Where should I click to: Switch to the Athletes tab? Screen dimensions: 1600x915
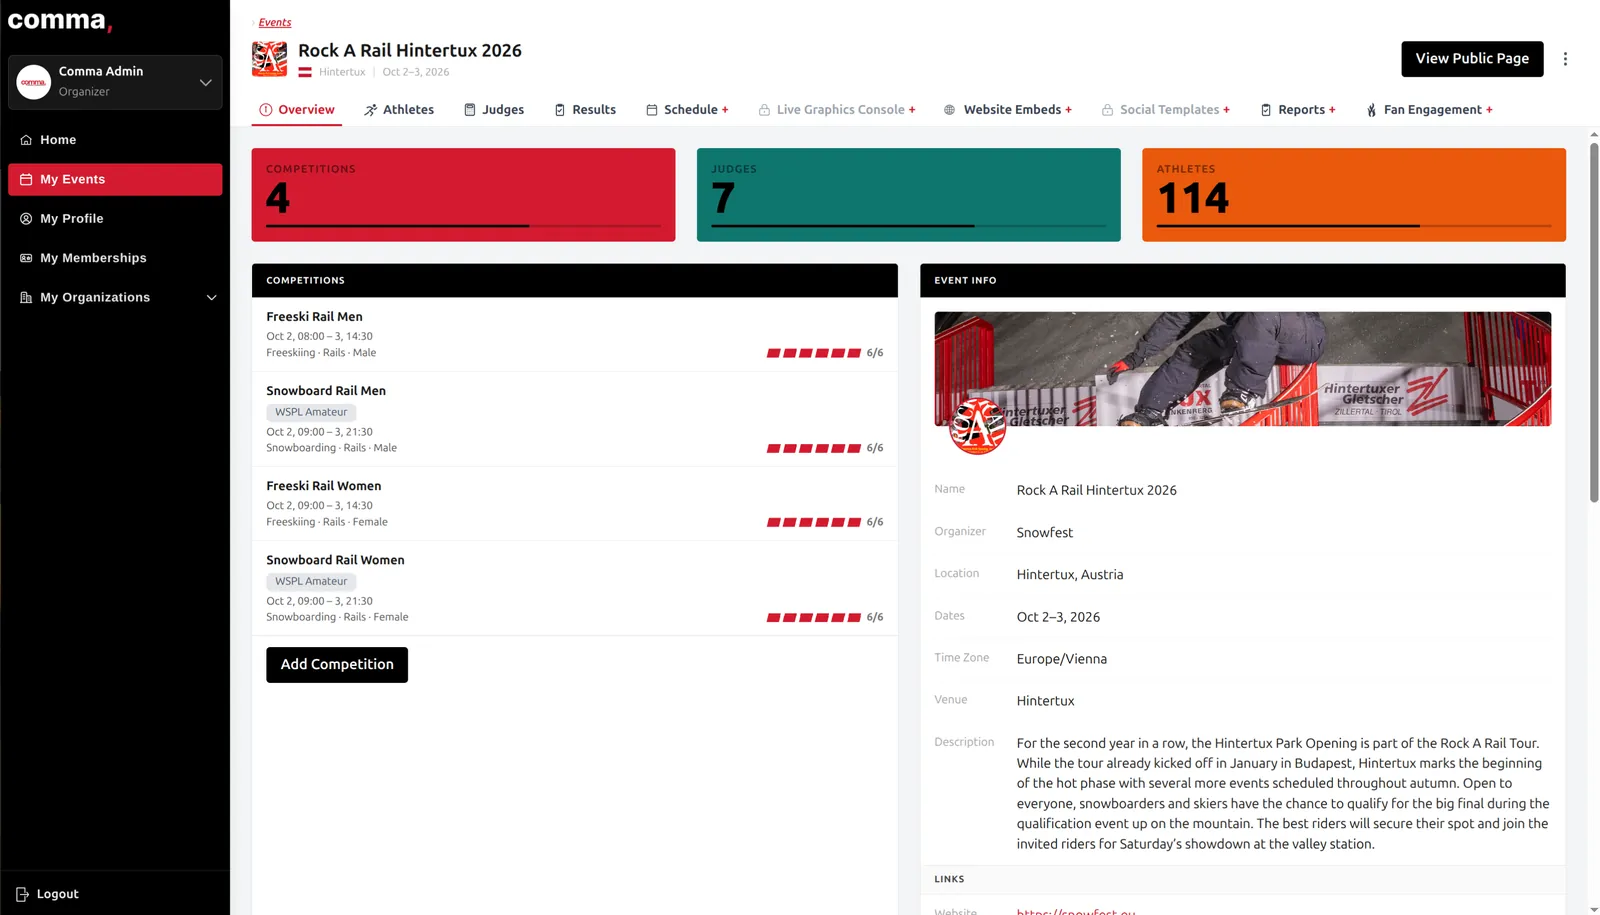399,110
